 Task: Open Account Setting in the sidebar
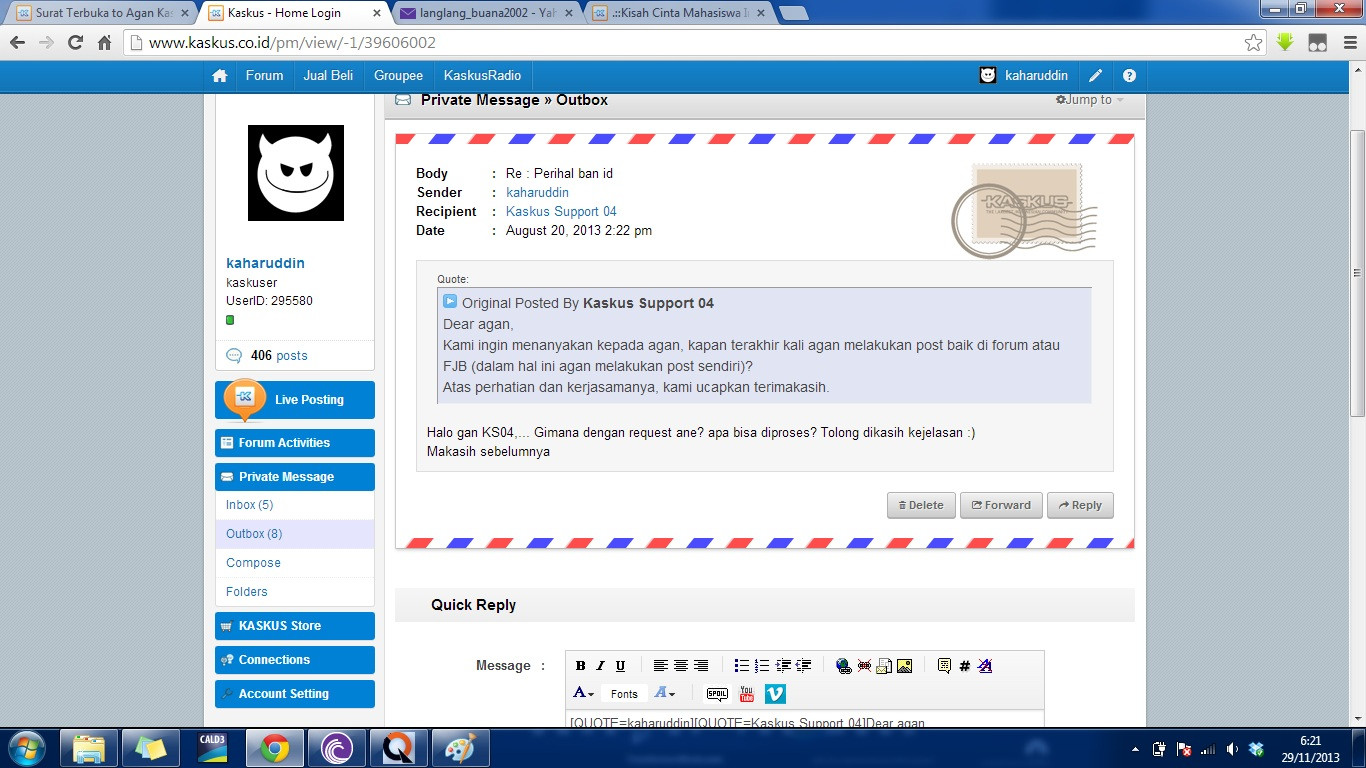[x=295, y=694]
